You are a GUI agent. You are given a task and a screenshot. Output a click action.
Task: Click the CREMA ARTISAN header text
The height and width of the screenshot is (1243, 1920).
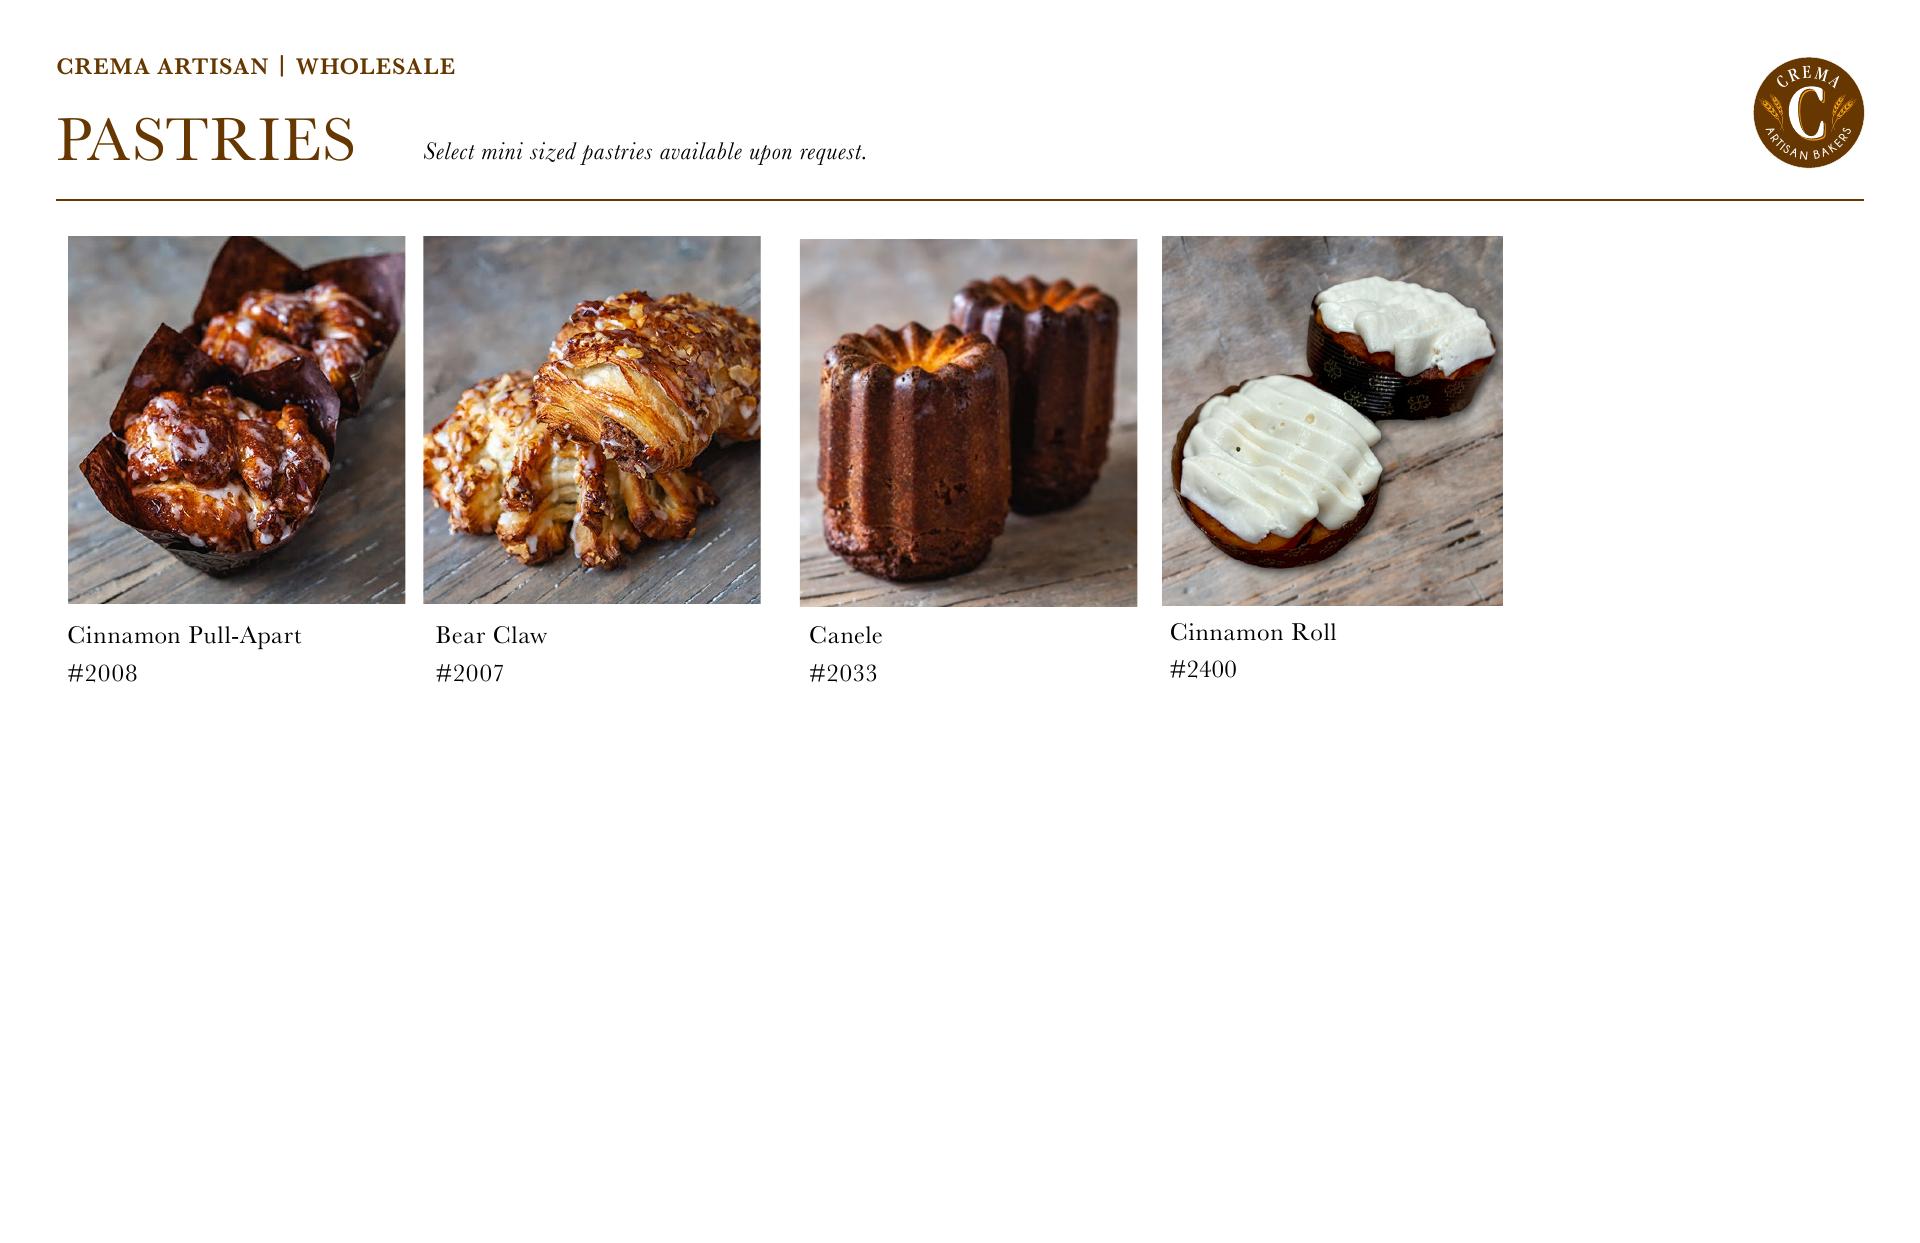[162, 67]
